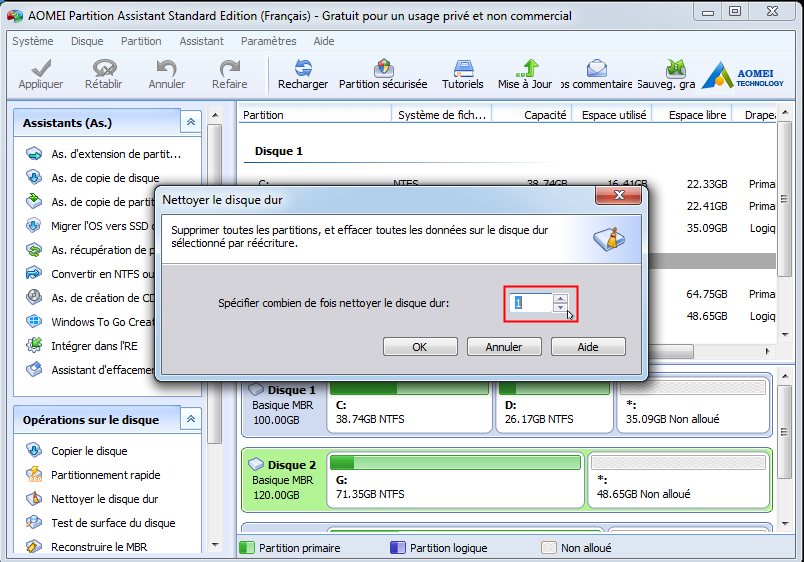Screen dimensions: 804x562
Task: Click the wipe count input field
Action: click(531, 303)
